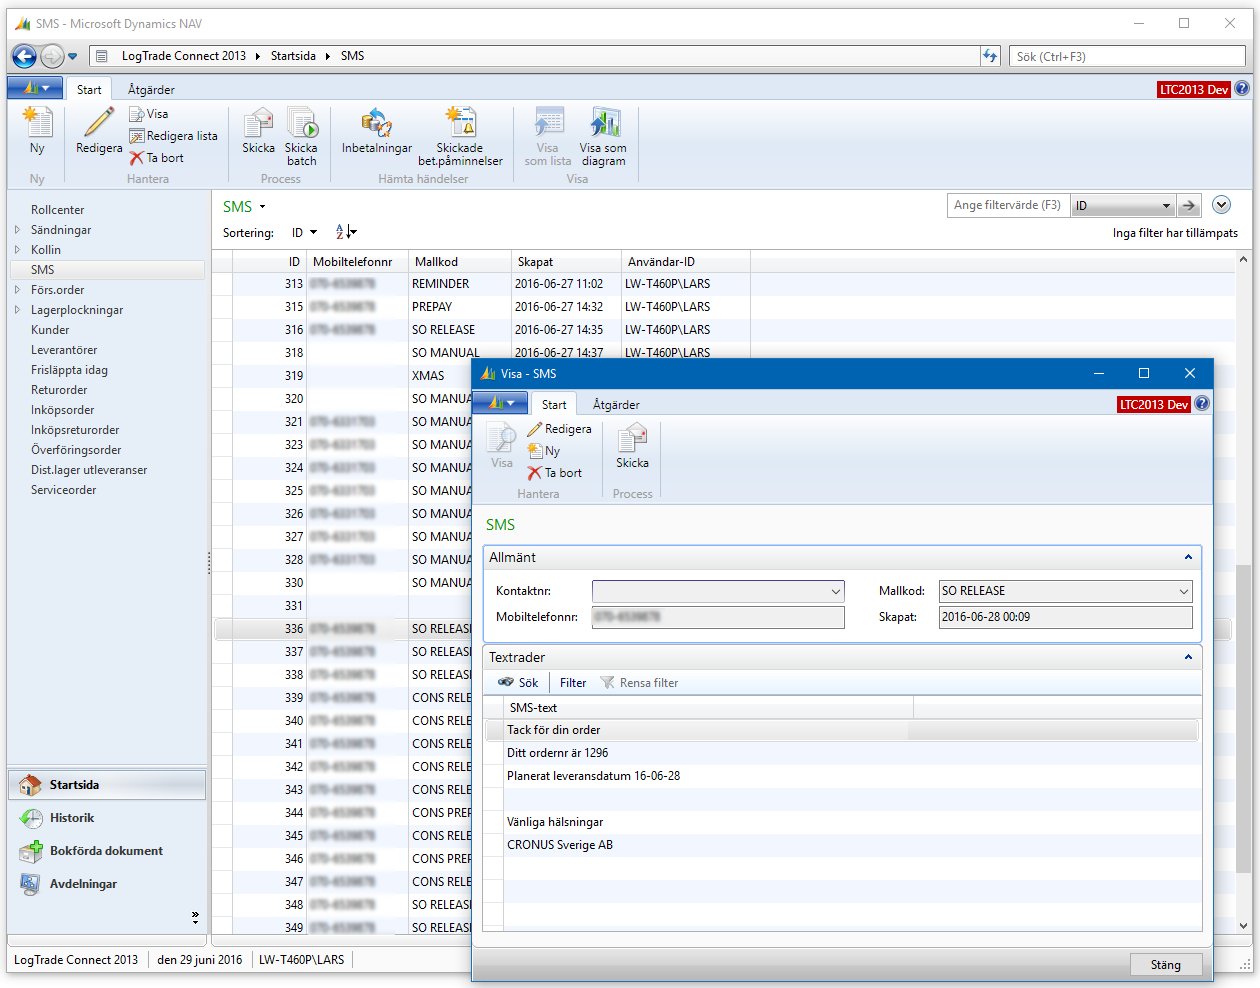The height and width of the screenshot is (988, 1260).
Task: Switch to Åtgärder tab in Visa - SMS window
Action: pos(616,404)
